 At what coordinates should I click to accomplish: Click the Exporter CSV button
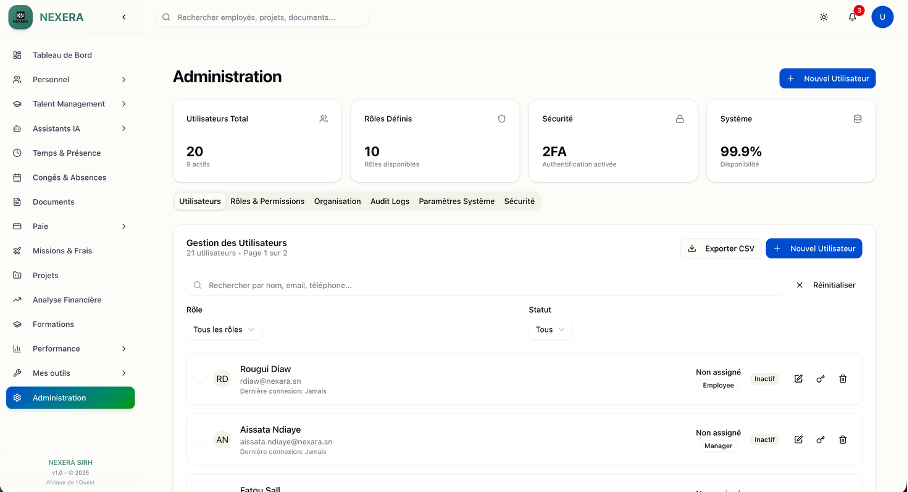720,248
